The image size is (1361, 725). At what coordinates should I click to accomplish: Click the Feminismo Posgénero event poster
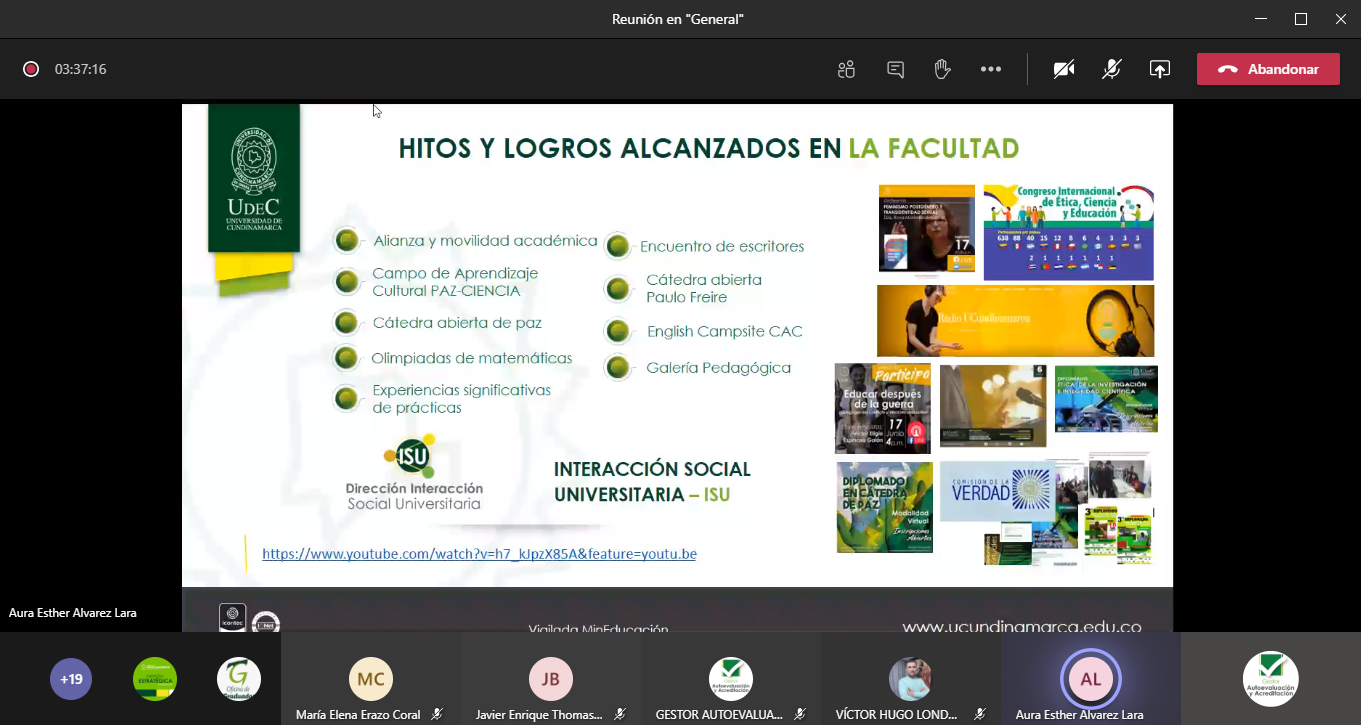pyautogui.click(x=927, y=228)
